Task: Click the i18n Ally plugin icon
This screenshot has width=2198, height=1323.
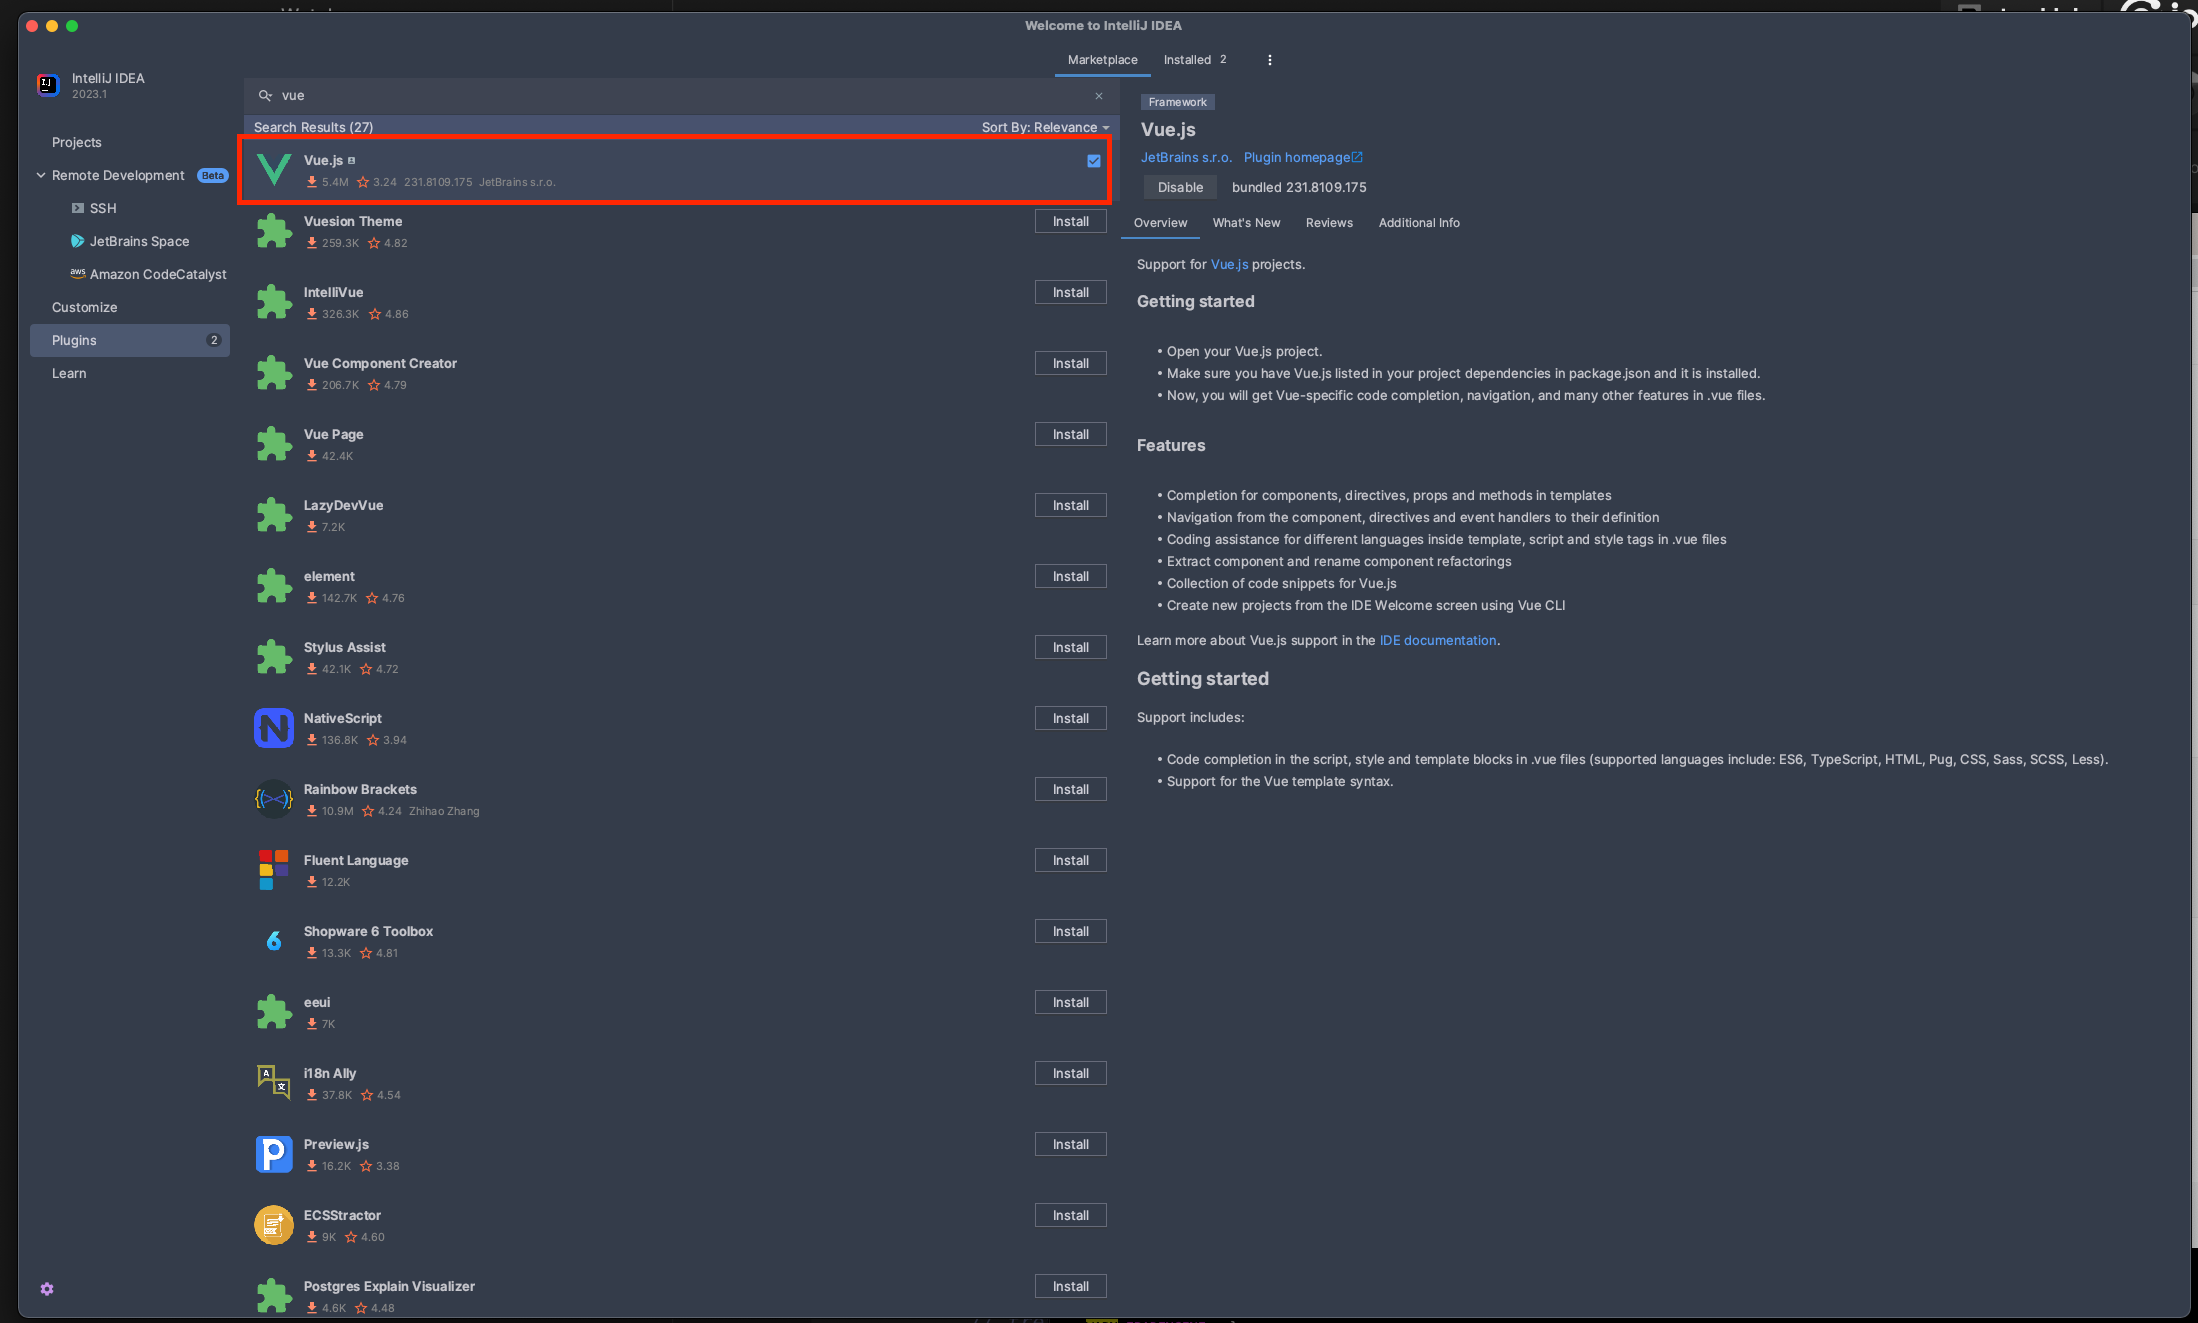Action: point(273,1083)
